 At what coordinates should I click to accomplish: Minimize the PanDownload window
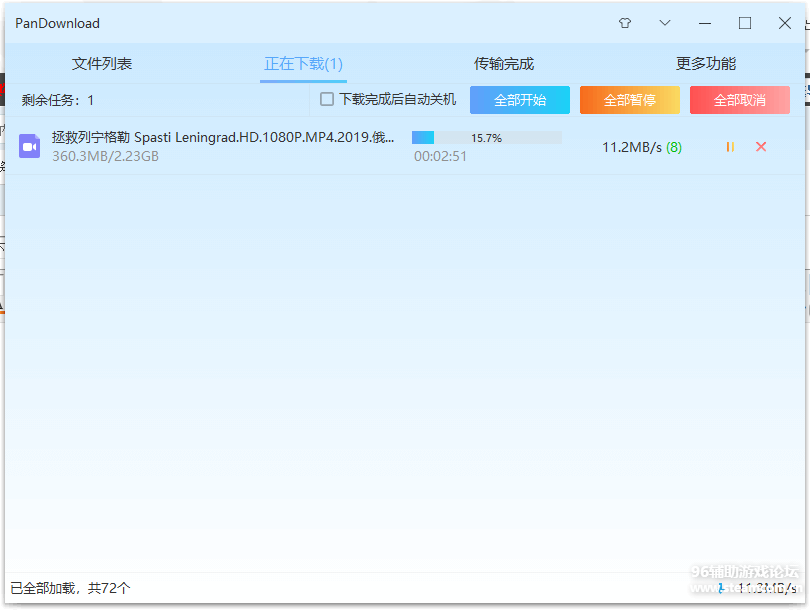(x=705, y=23)
